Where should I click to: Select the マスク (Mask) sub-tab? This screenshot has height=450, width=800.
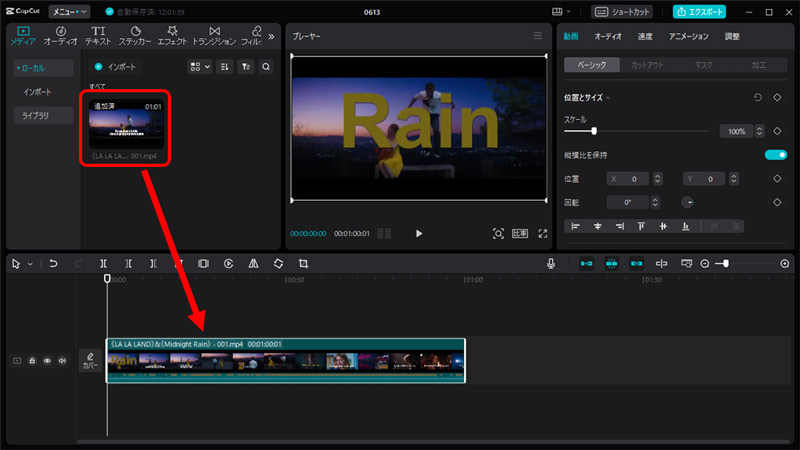(704, 65)
